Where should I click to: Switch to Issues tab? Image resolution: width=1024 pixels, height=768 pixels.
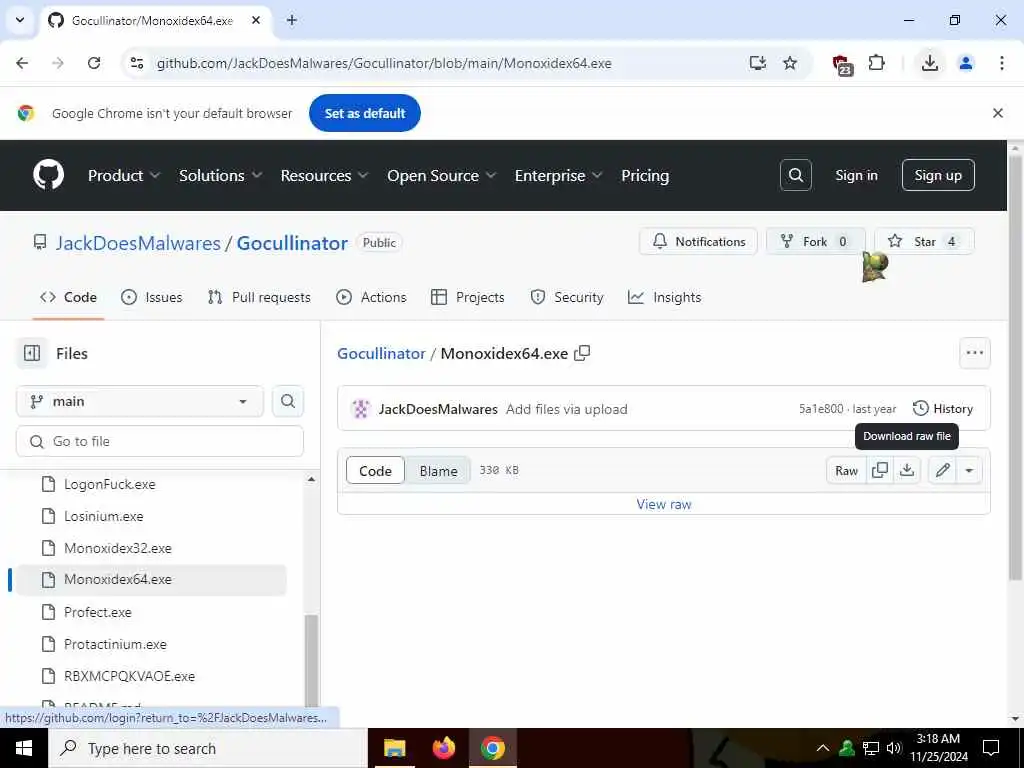[152, 297]
